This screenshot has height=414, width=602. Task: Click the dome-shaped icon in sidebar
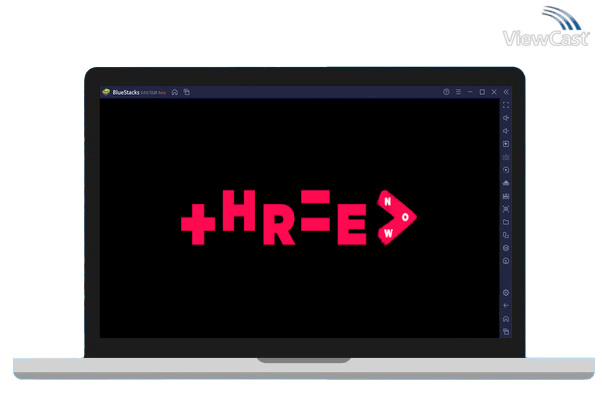[506, 183]
